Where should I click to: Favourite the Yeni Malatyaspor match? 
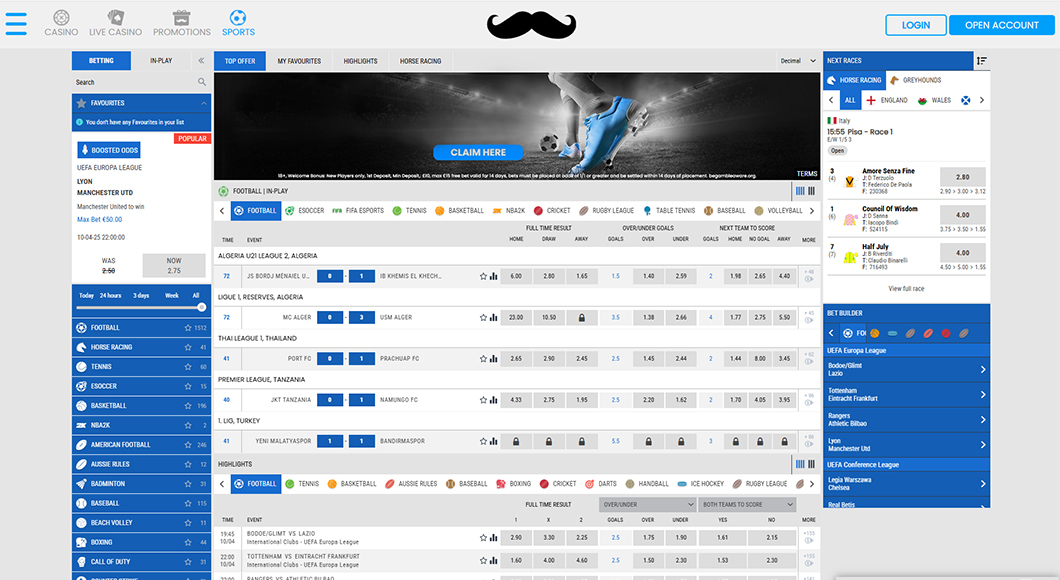483,441
